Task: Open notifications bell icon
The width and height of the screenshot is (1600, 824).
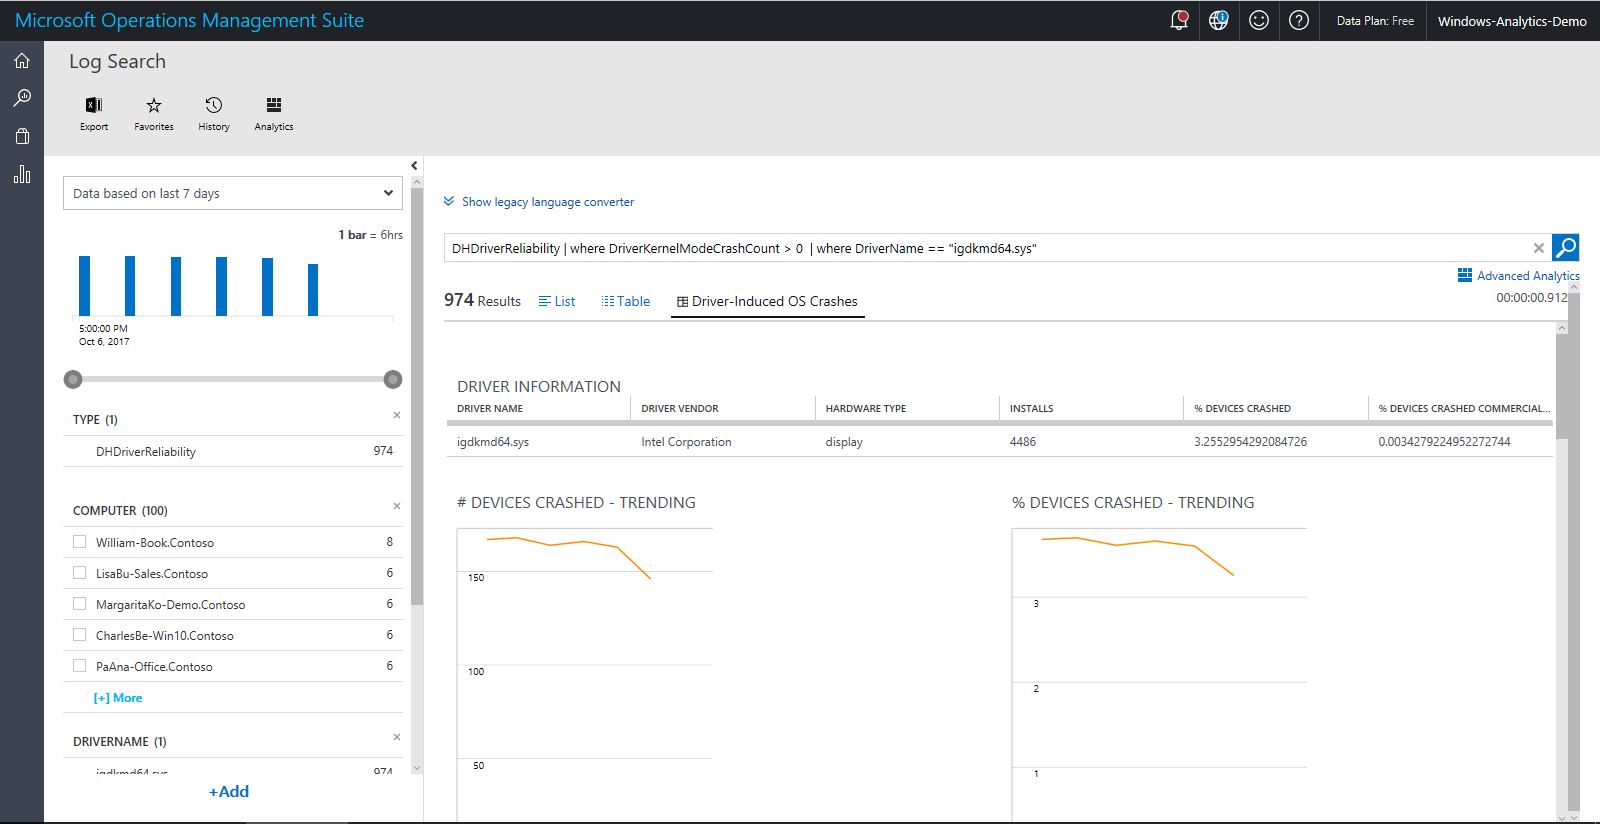Action: click(x=1179, y=21)
